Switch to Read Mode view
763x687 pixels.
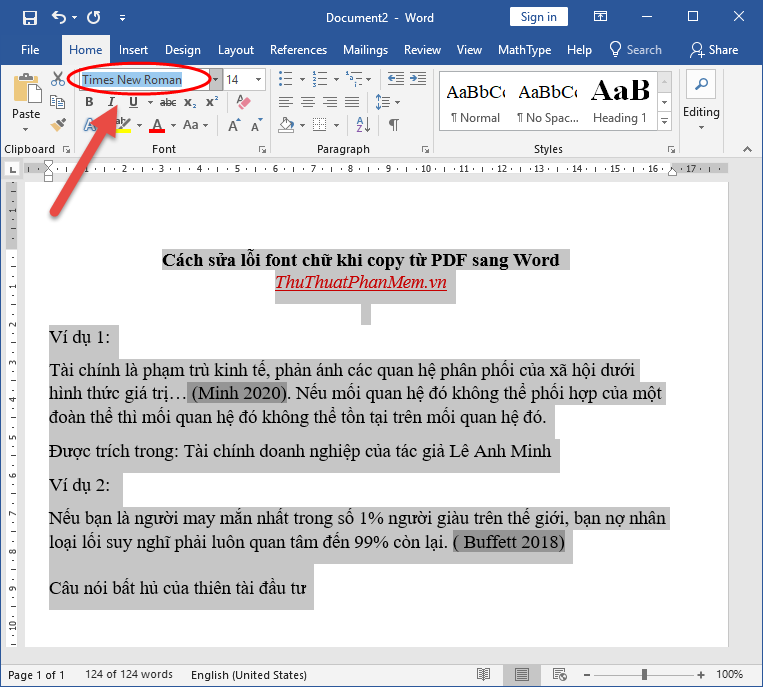(x=483, y=674)
